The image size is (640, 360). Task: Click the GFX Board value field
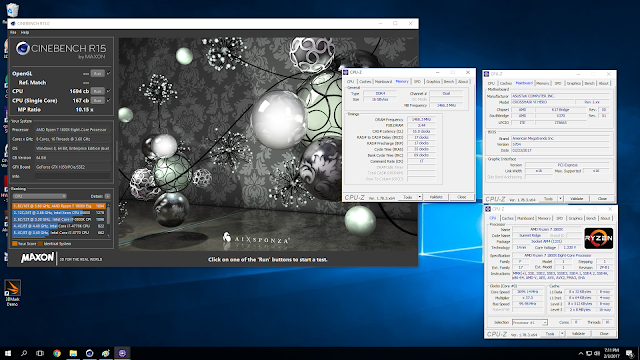click(73, 167)
